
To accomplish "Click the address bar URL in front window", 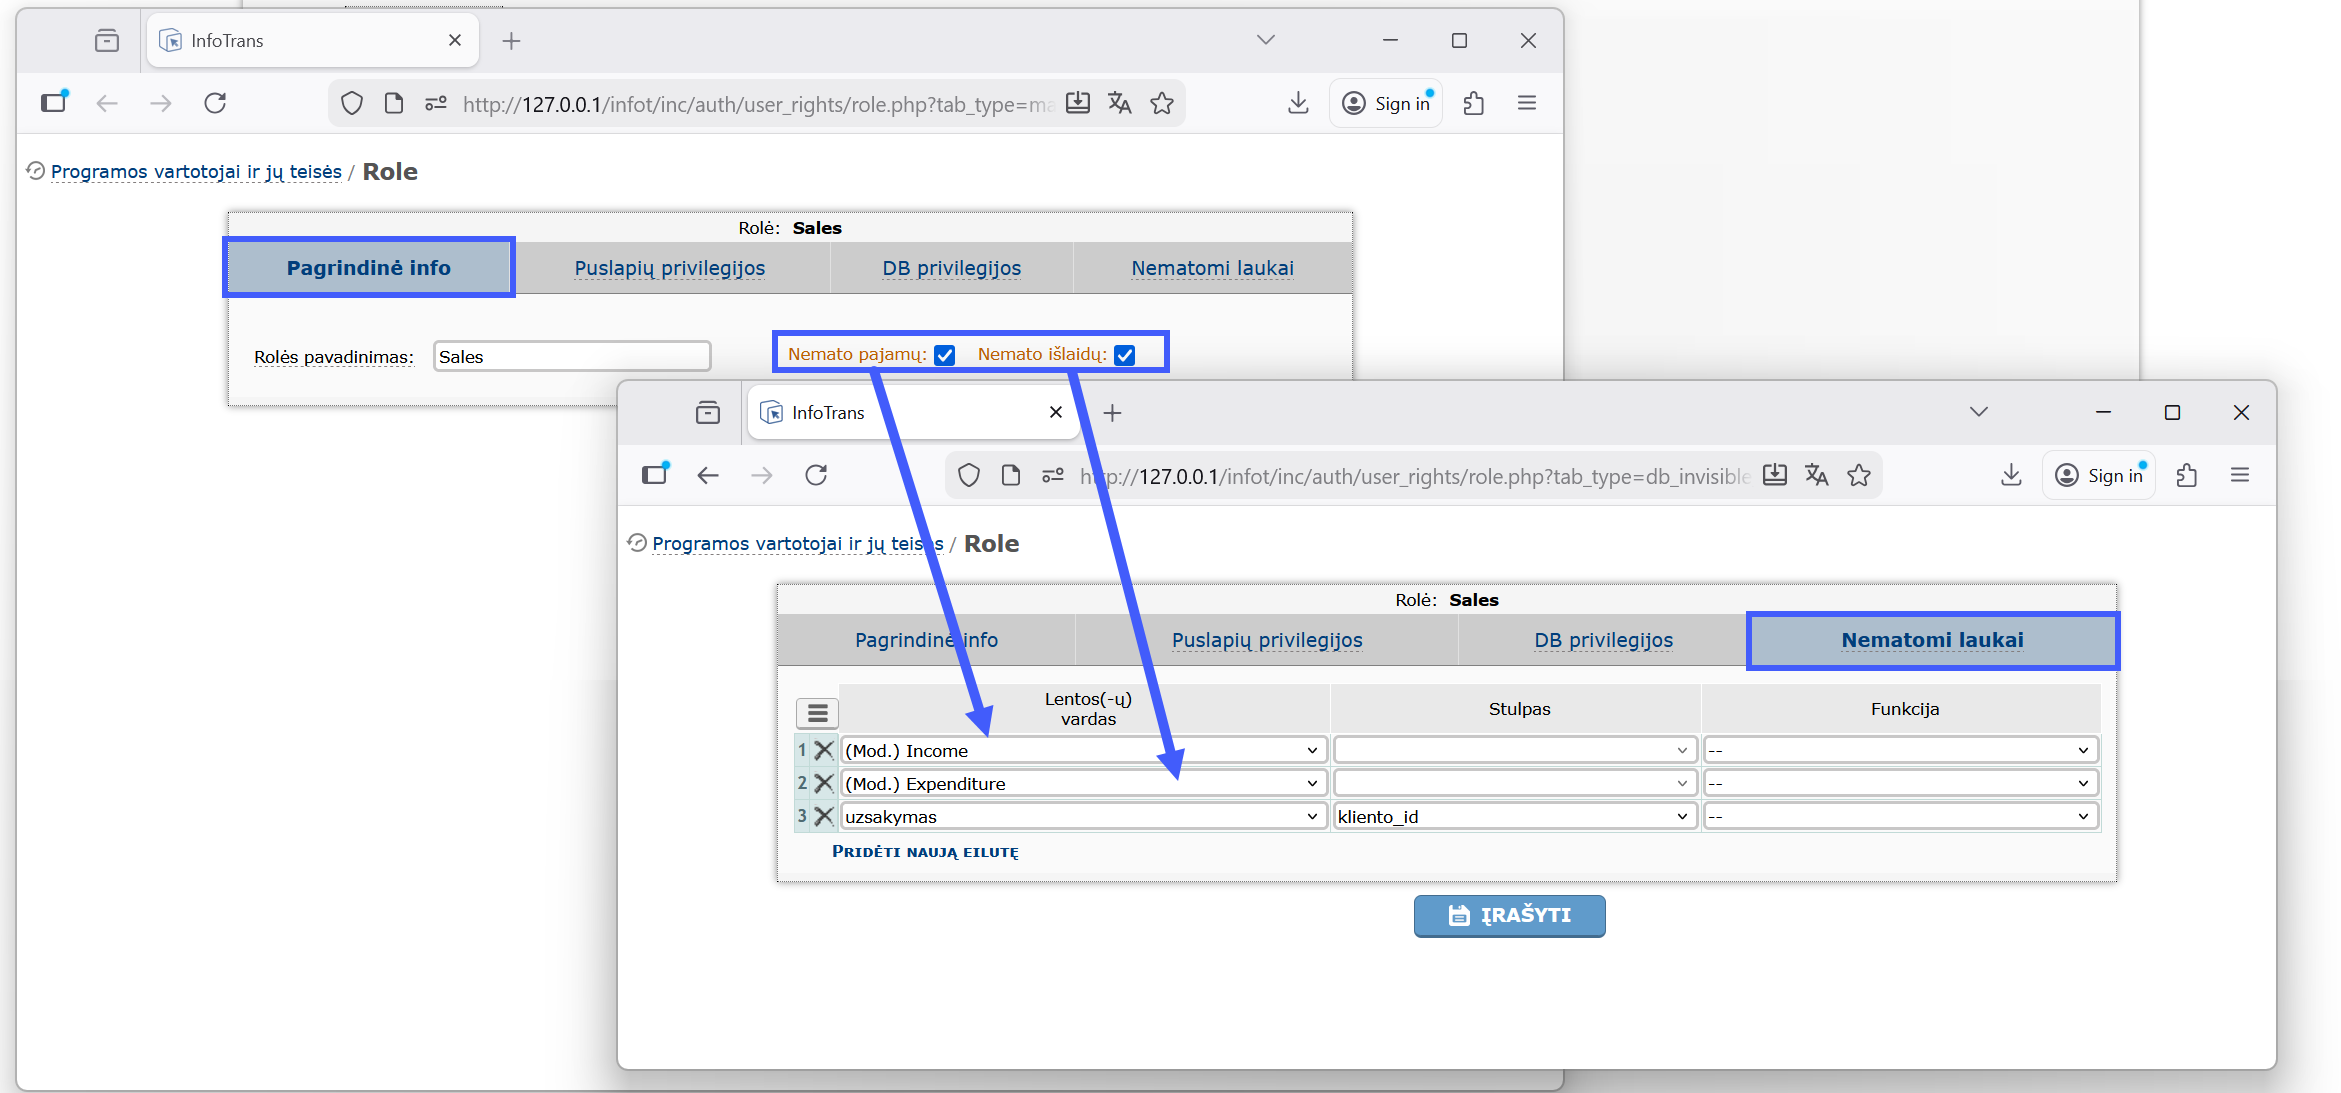I will (1414, 476).
